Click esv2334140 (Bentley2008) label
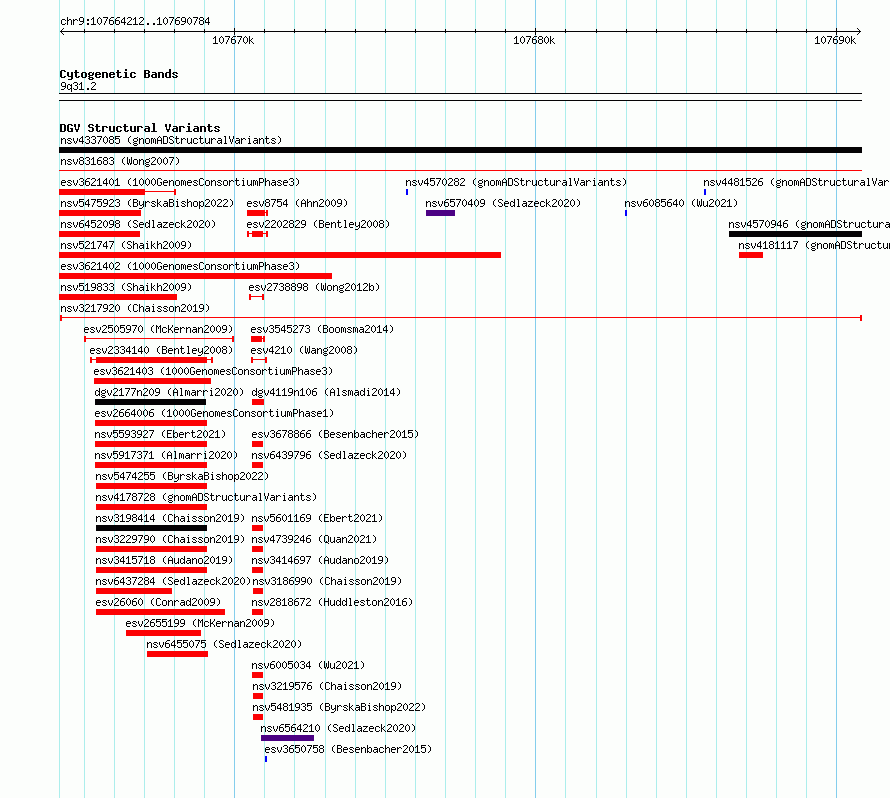The height and width of the screenshot is (798, 890). coord(161,350)
